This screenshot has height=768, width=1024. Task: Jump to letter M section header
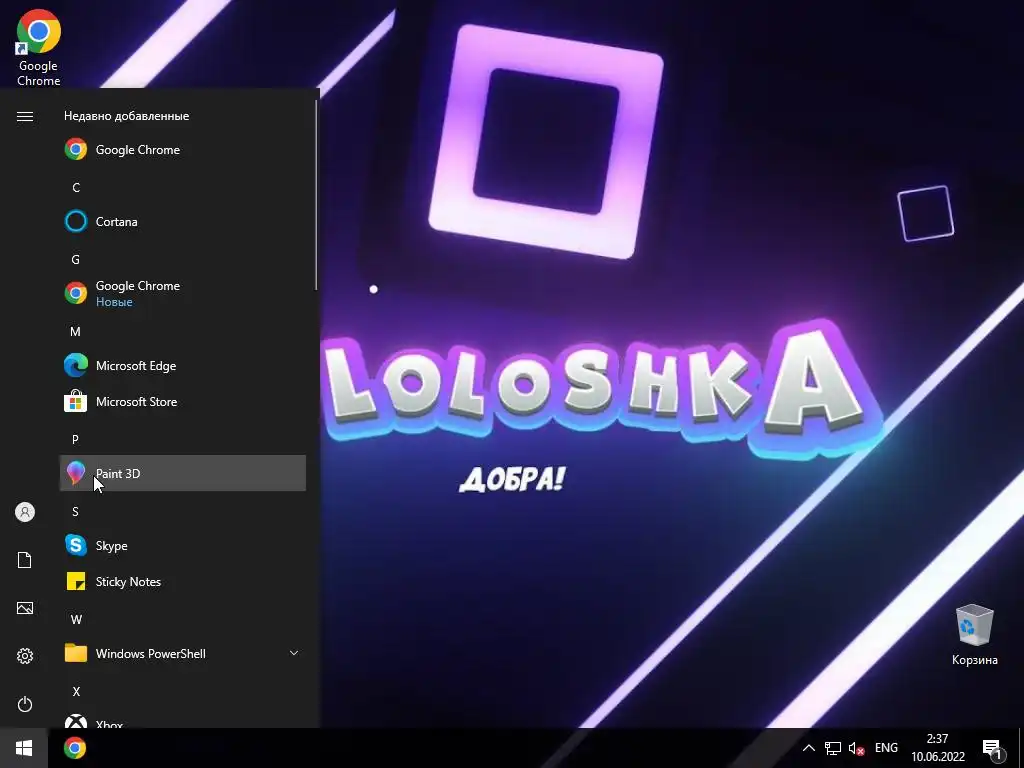[76, 332]
